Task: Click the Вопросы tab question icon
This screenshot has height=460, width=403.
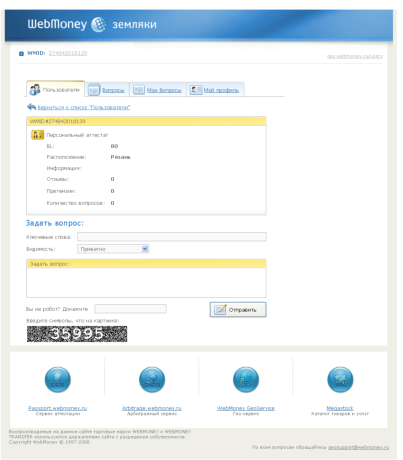Action: click(x=94, y=90)
